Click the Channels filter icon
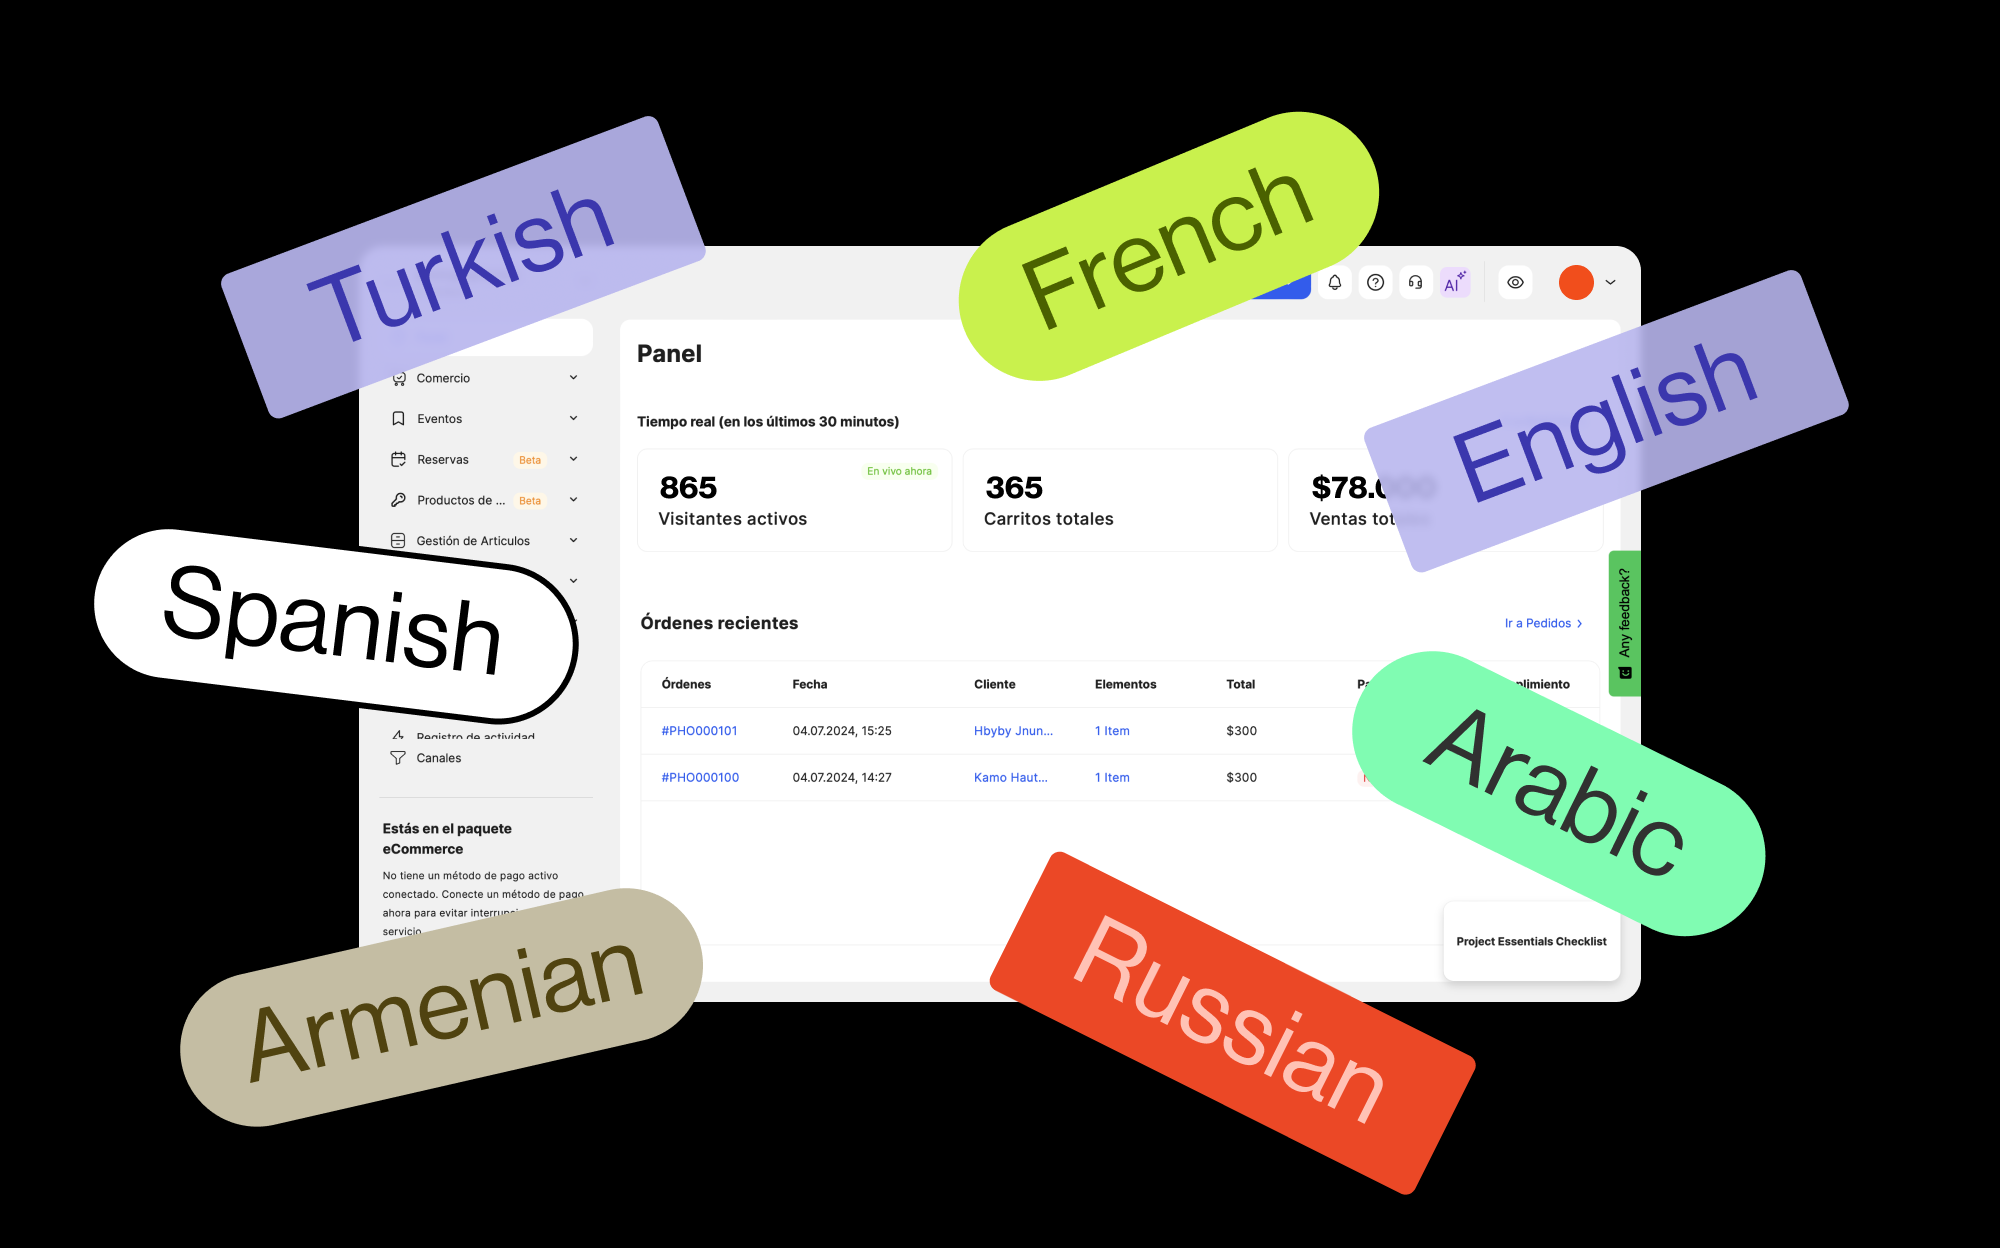The image size is (2000, 1248). [398, 758]
